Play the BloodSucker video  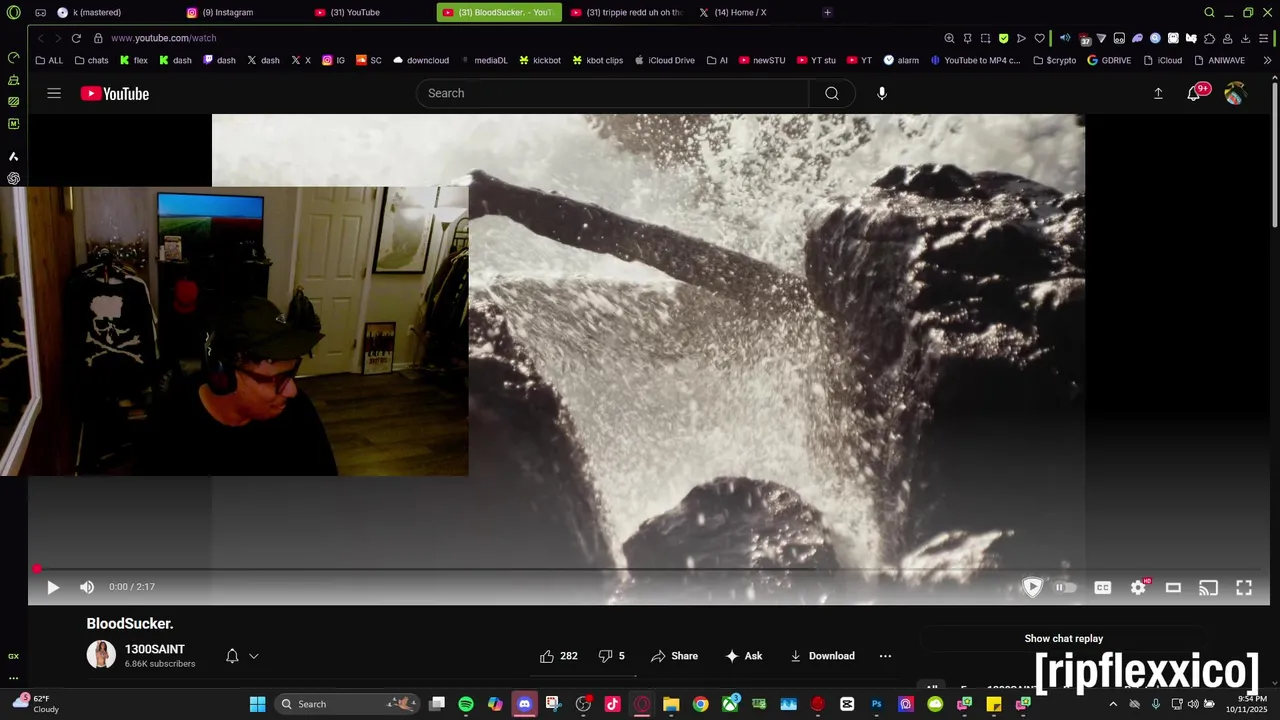pos(53,588)
